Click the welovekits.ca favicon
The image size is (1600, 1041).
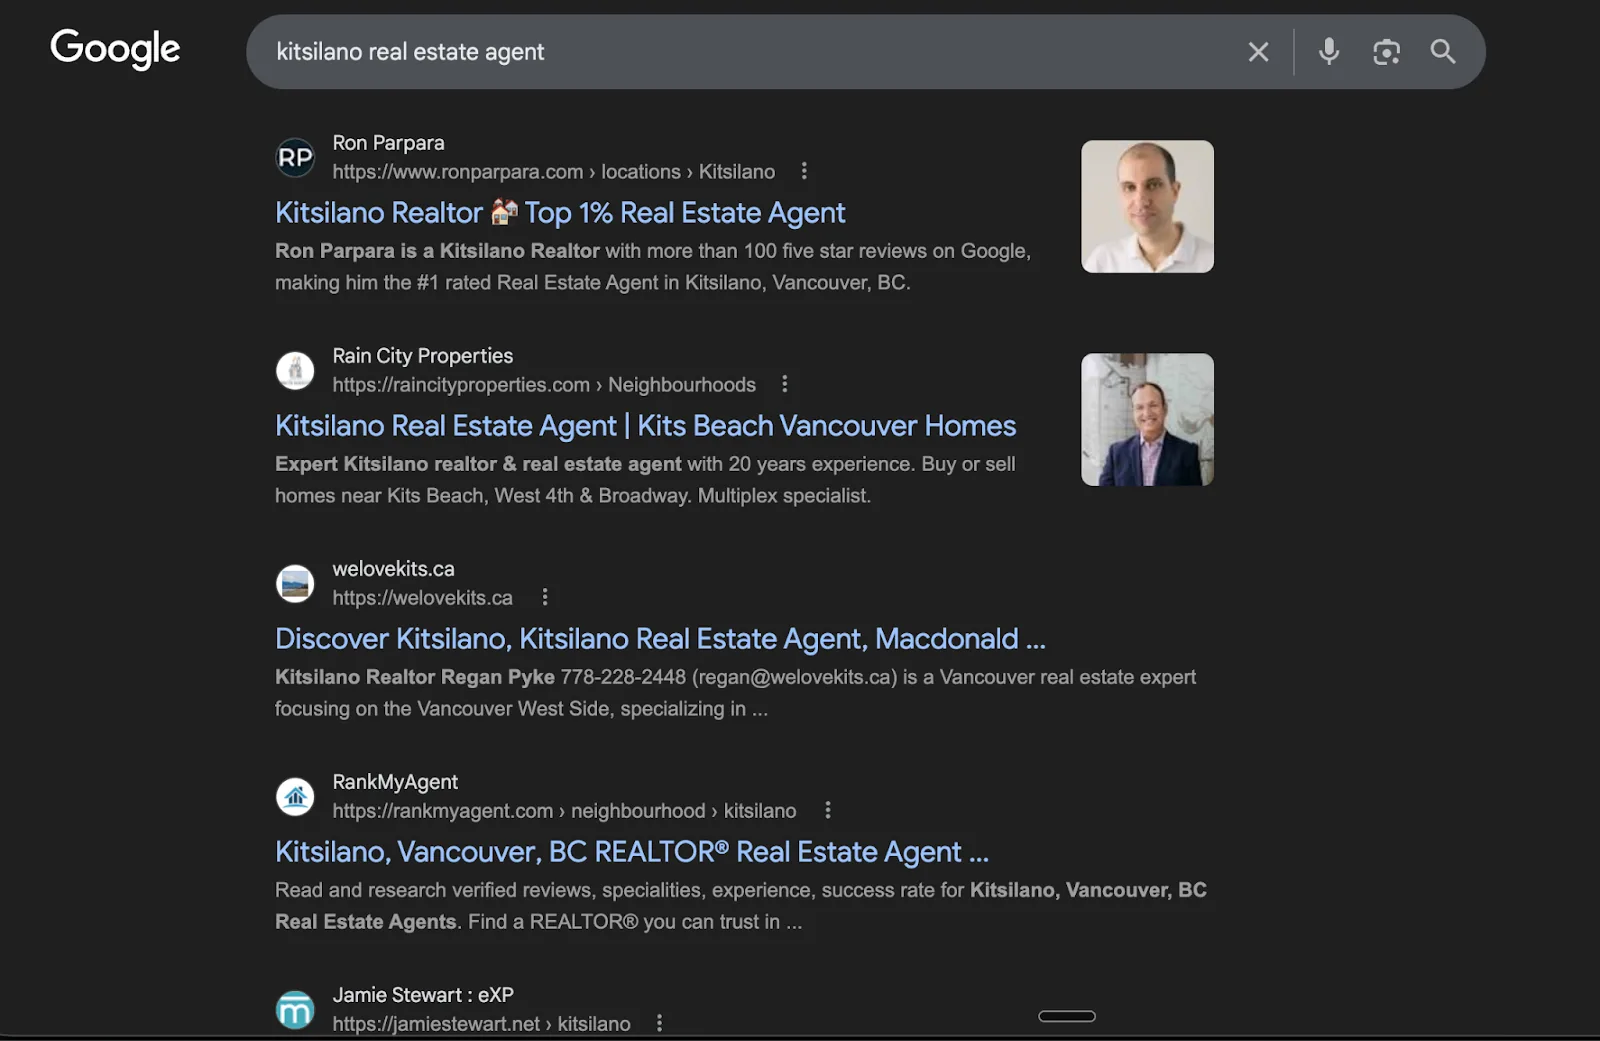[295, 584]
